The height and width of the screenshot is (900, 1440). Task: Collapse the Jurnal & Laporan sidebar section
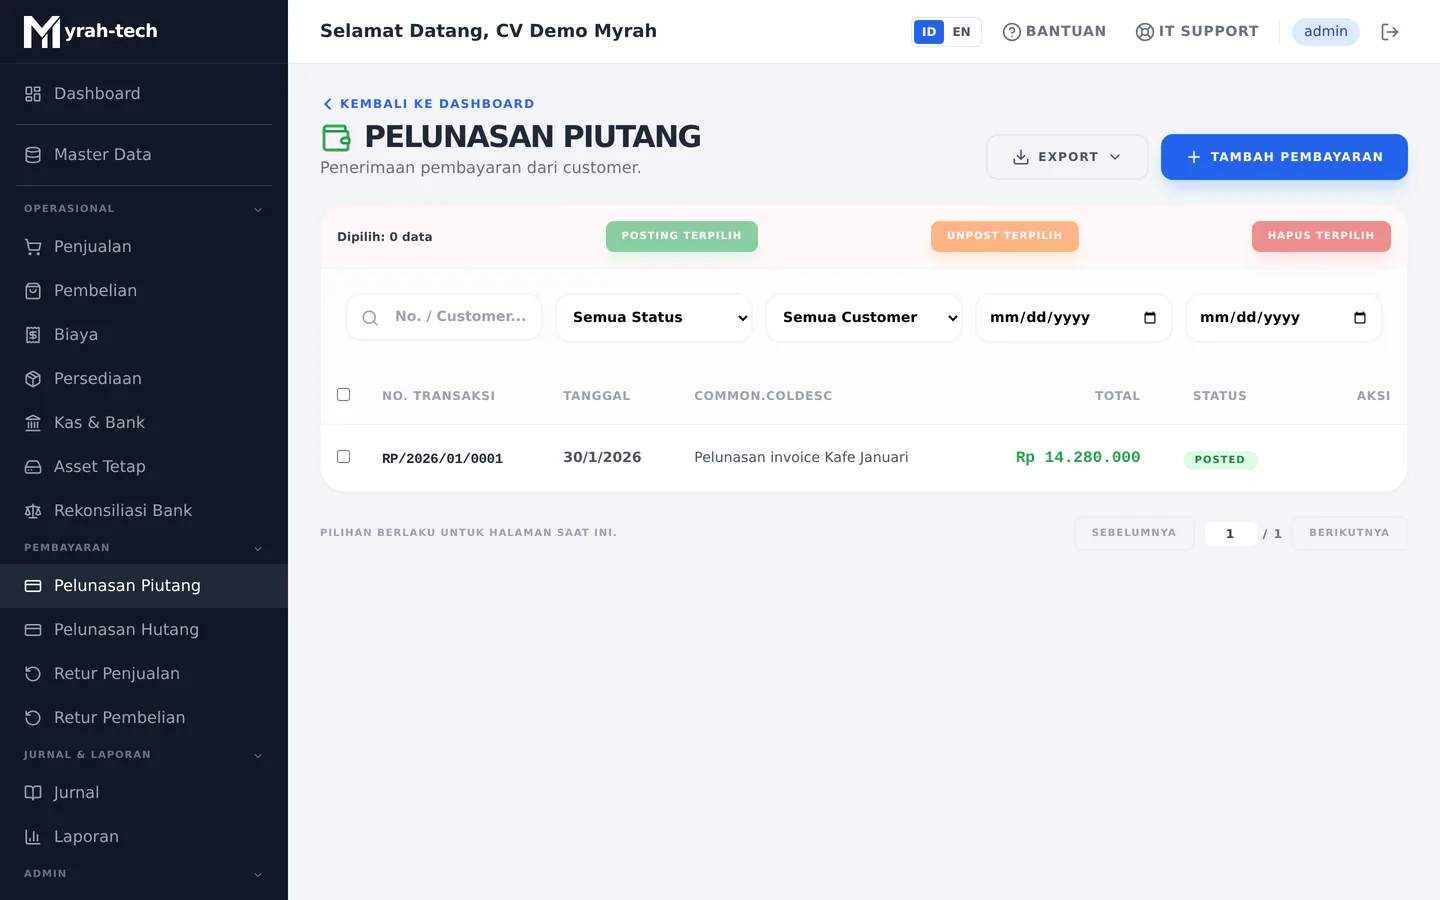tap(144, 755)
